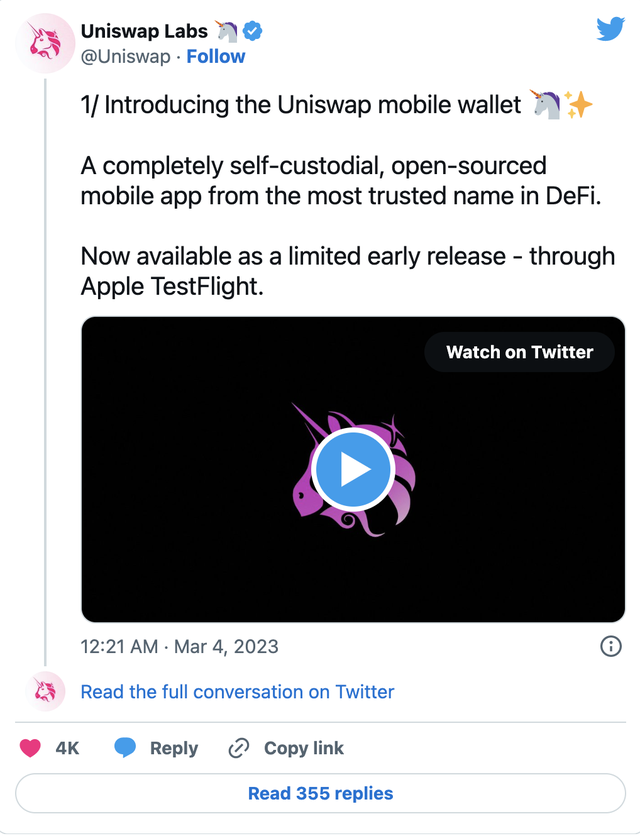Open the @Uniswap handle link

click(125, 57)
